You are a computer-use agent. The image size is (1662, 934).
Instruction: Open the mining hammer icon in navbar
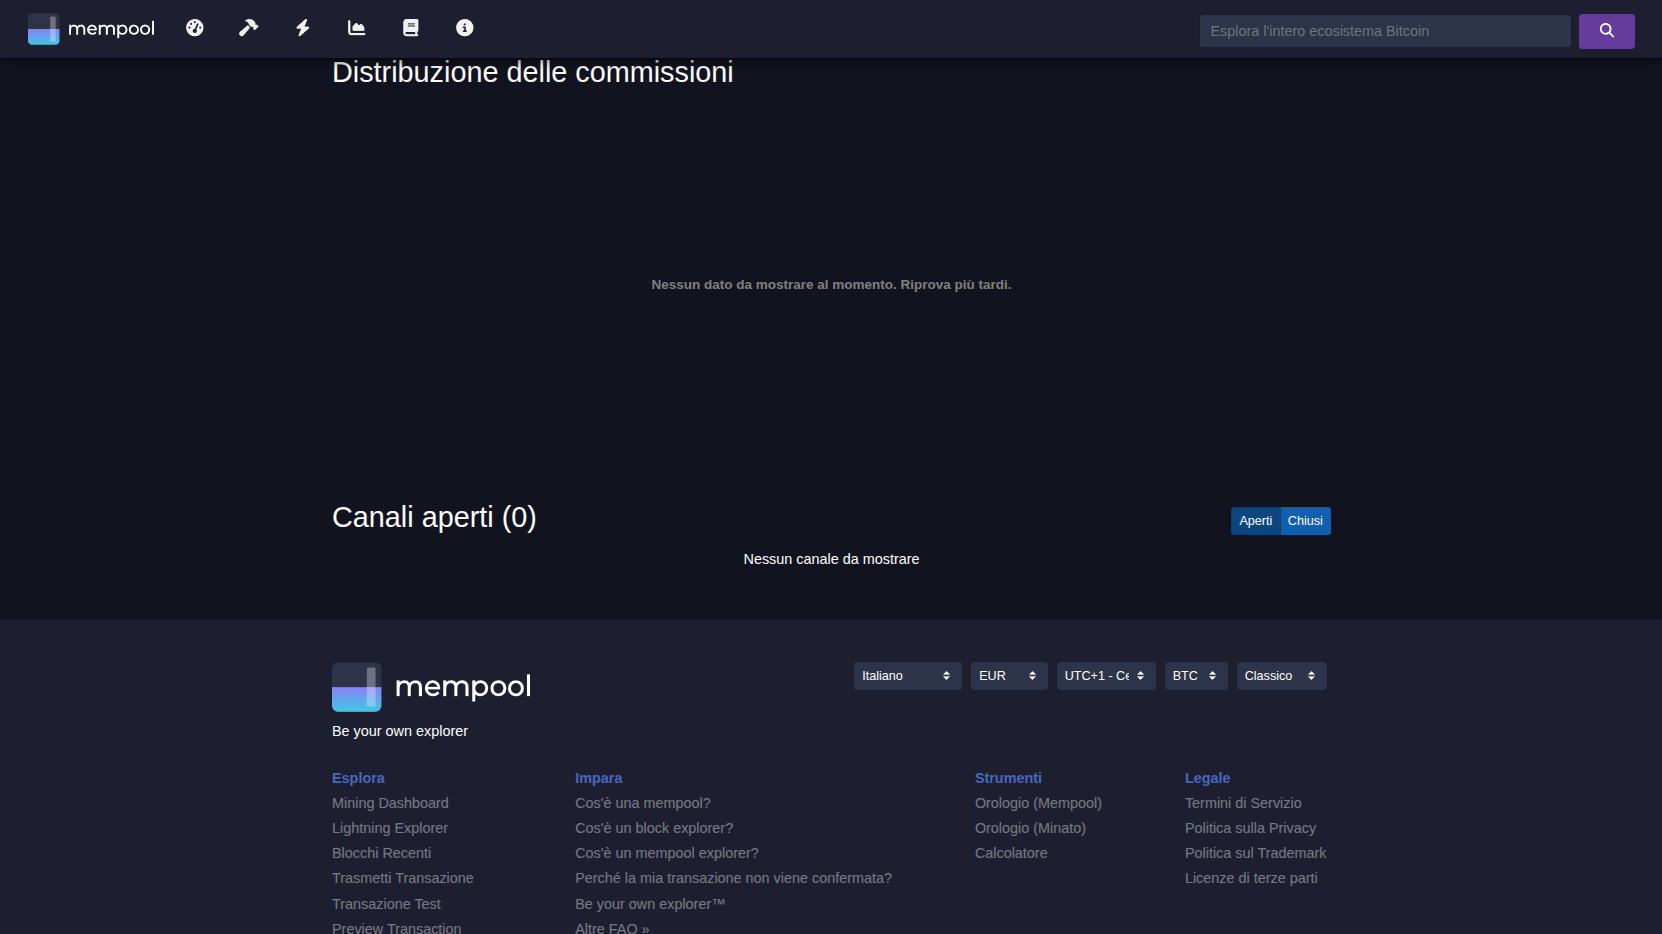(x=248, y=28)
